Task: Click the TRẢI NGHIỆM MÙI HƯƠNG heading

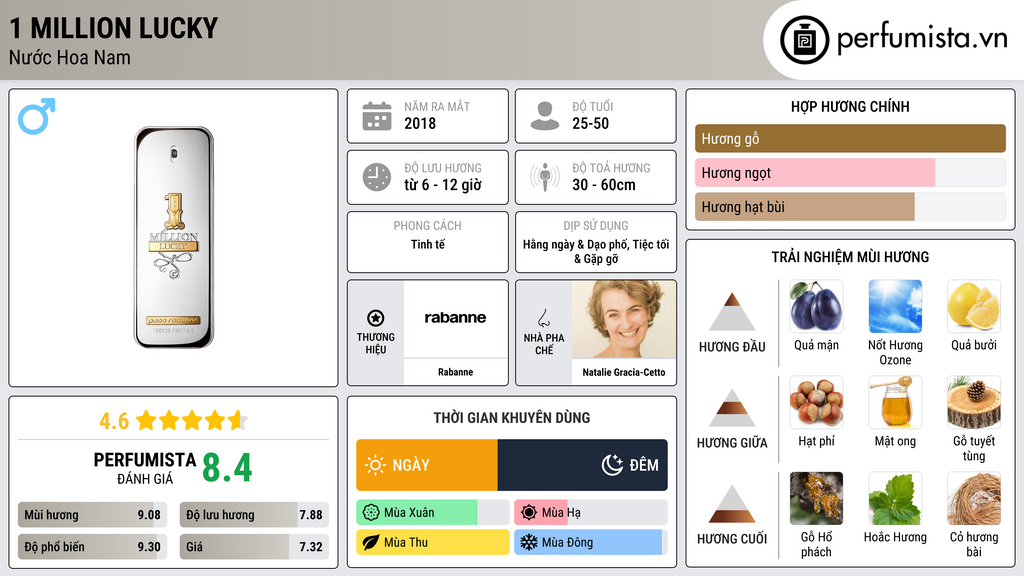Action: [850, 257]
